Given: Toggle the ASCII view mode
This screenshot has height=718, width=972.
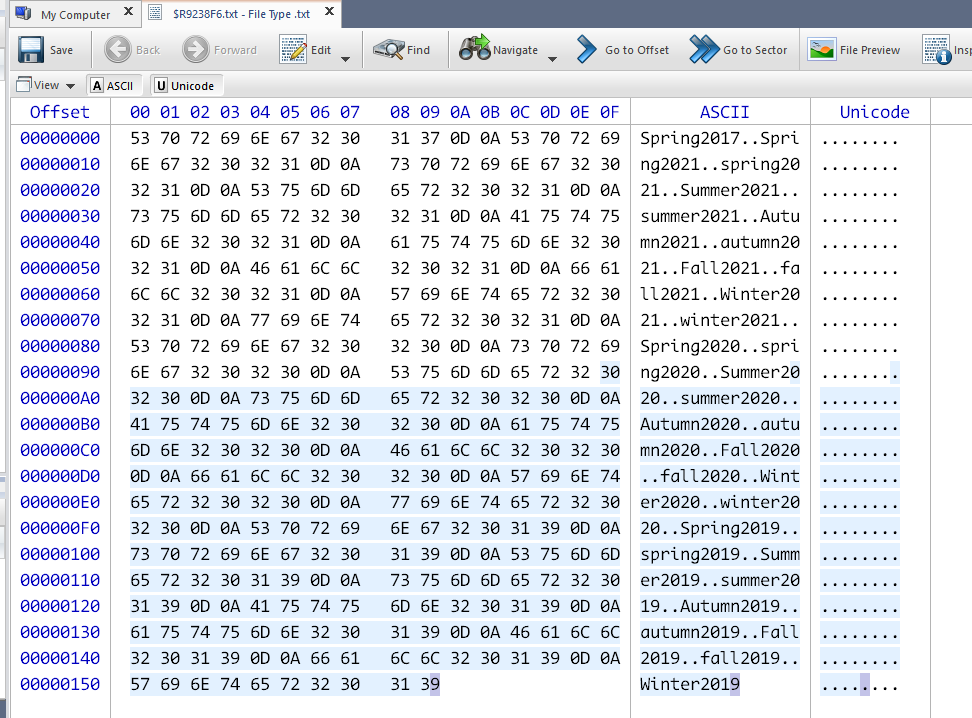Looking at the screenshot, I should 113,85.
